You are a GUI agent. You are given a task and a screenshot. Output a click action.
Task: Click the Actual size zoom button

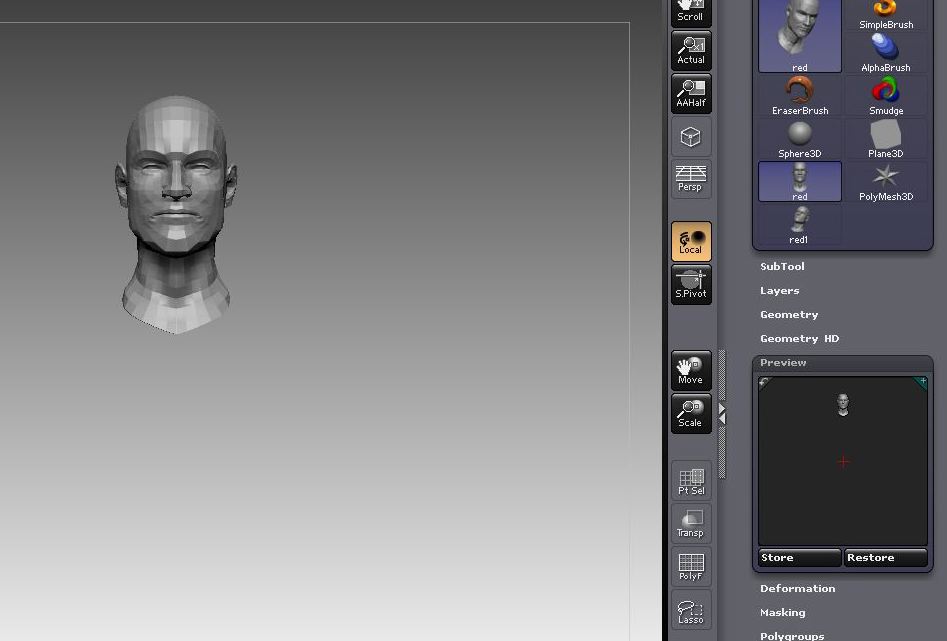tap(691, 51)
